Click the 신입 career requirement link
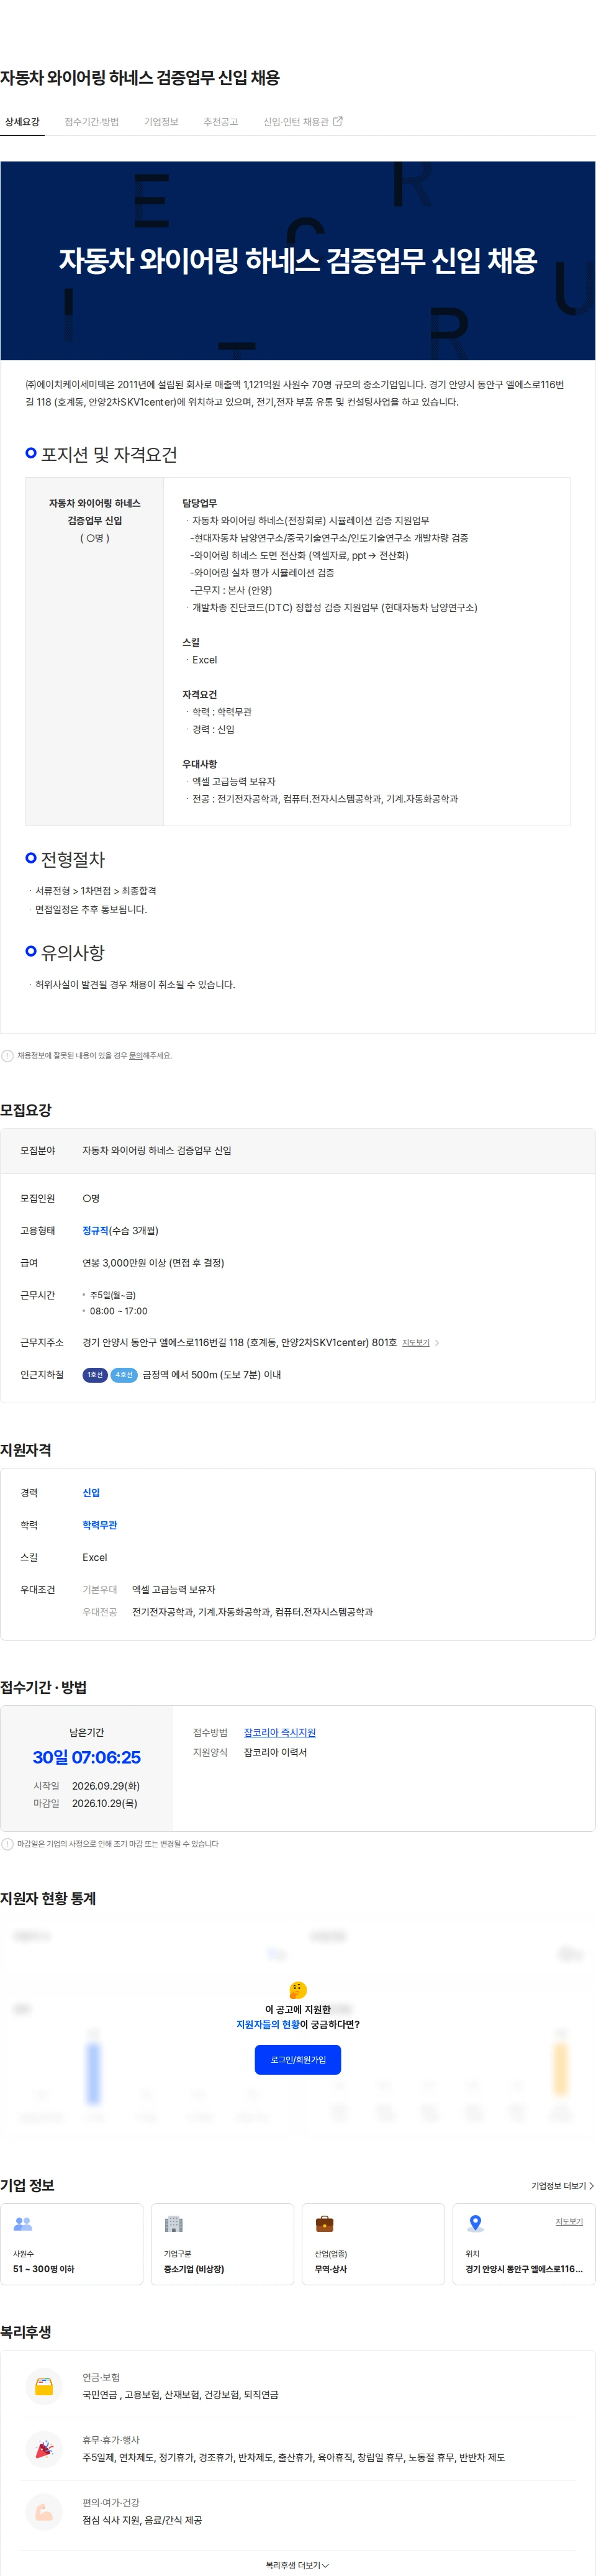Viewport: 596px width, 2576px height. click(91, 1492)
